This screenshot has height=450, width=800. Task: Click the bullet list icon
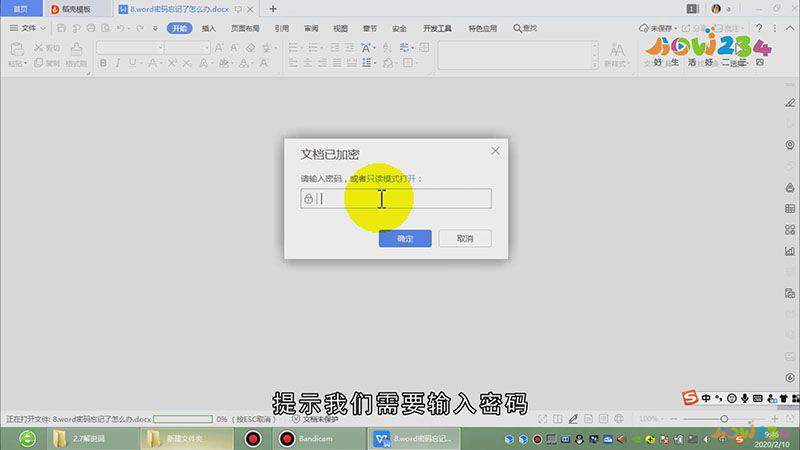[293, 47]
